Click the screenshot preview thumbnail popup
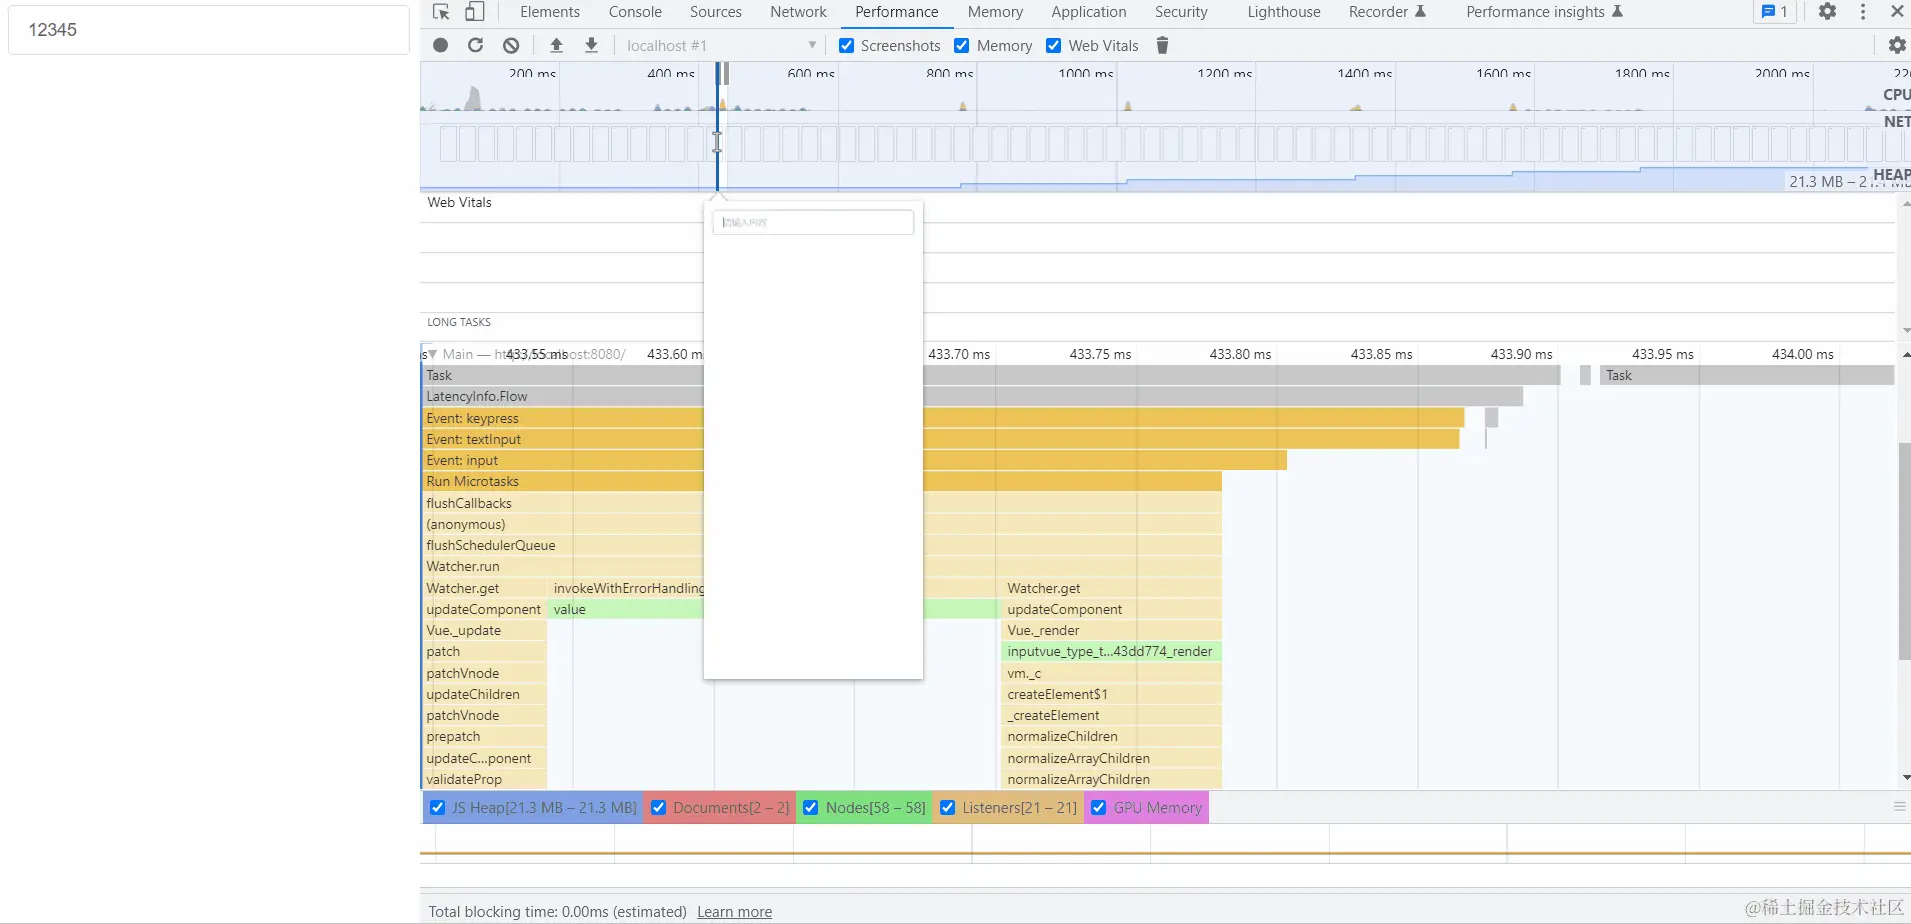Screen dimensions: 1911x924 pos(813,440)
